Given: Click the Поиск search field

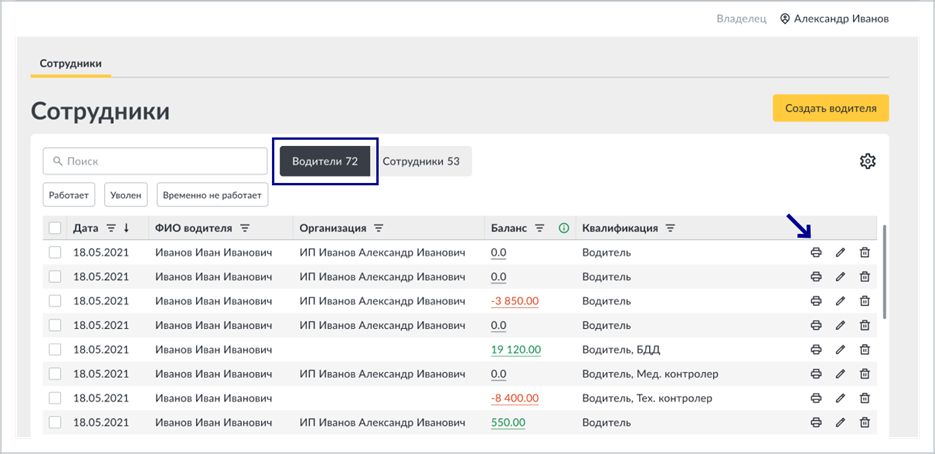Looking at the screenshot, I should point(155,161).
